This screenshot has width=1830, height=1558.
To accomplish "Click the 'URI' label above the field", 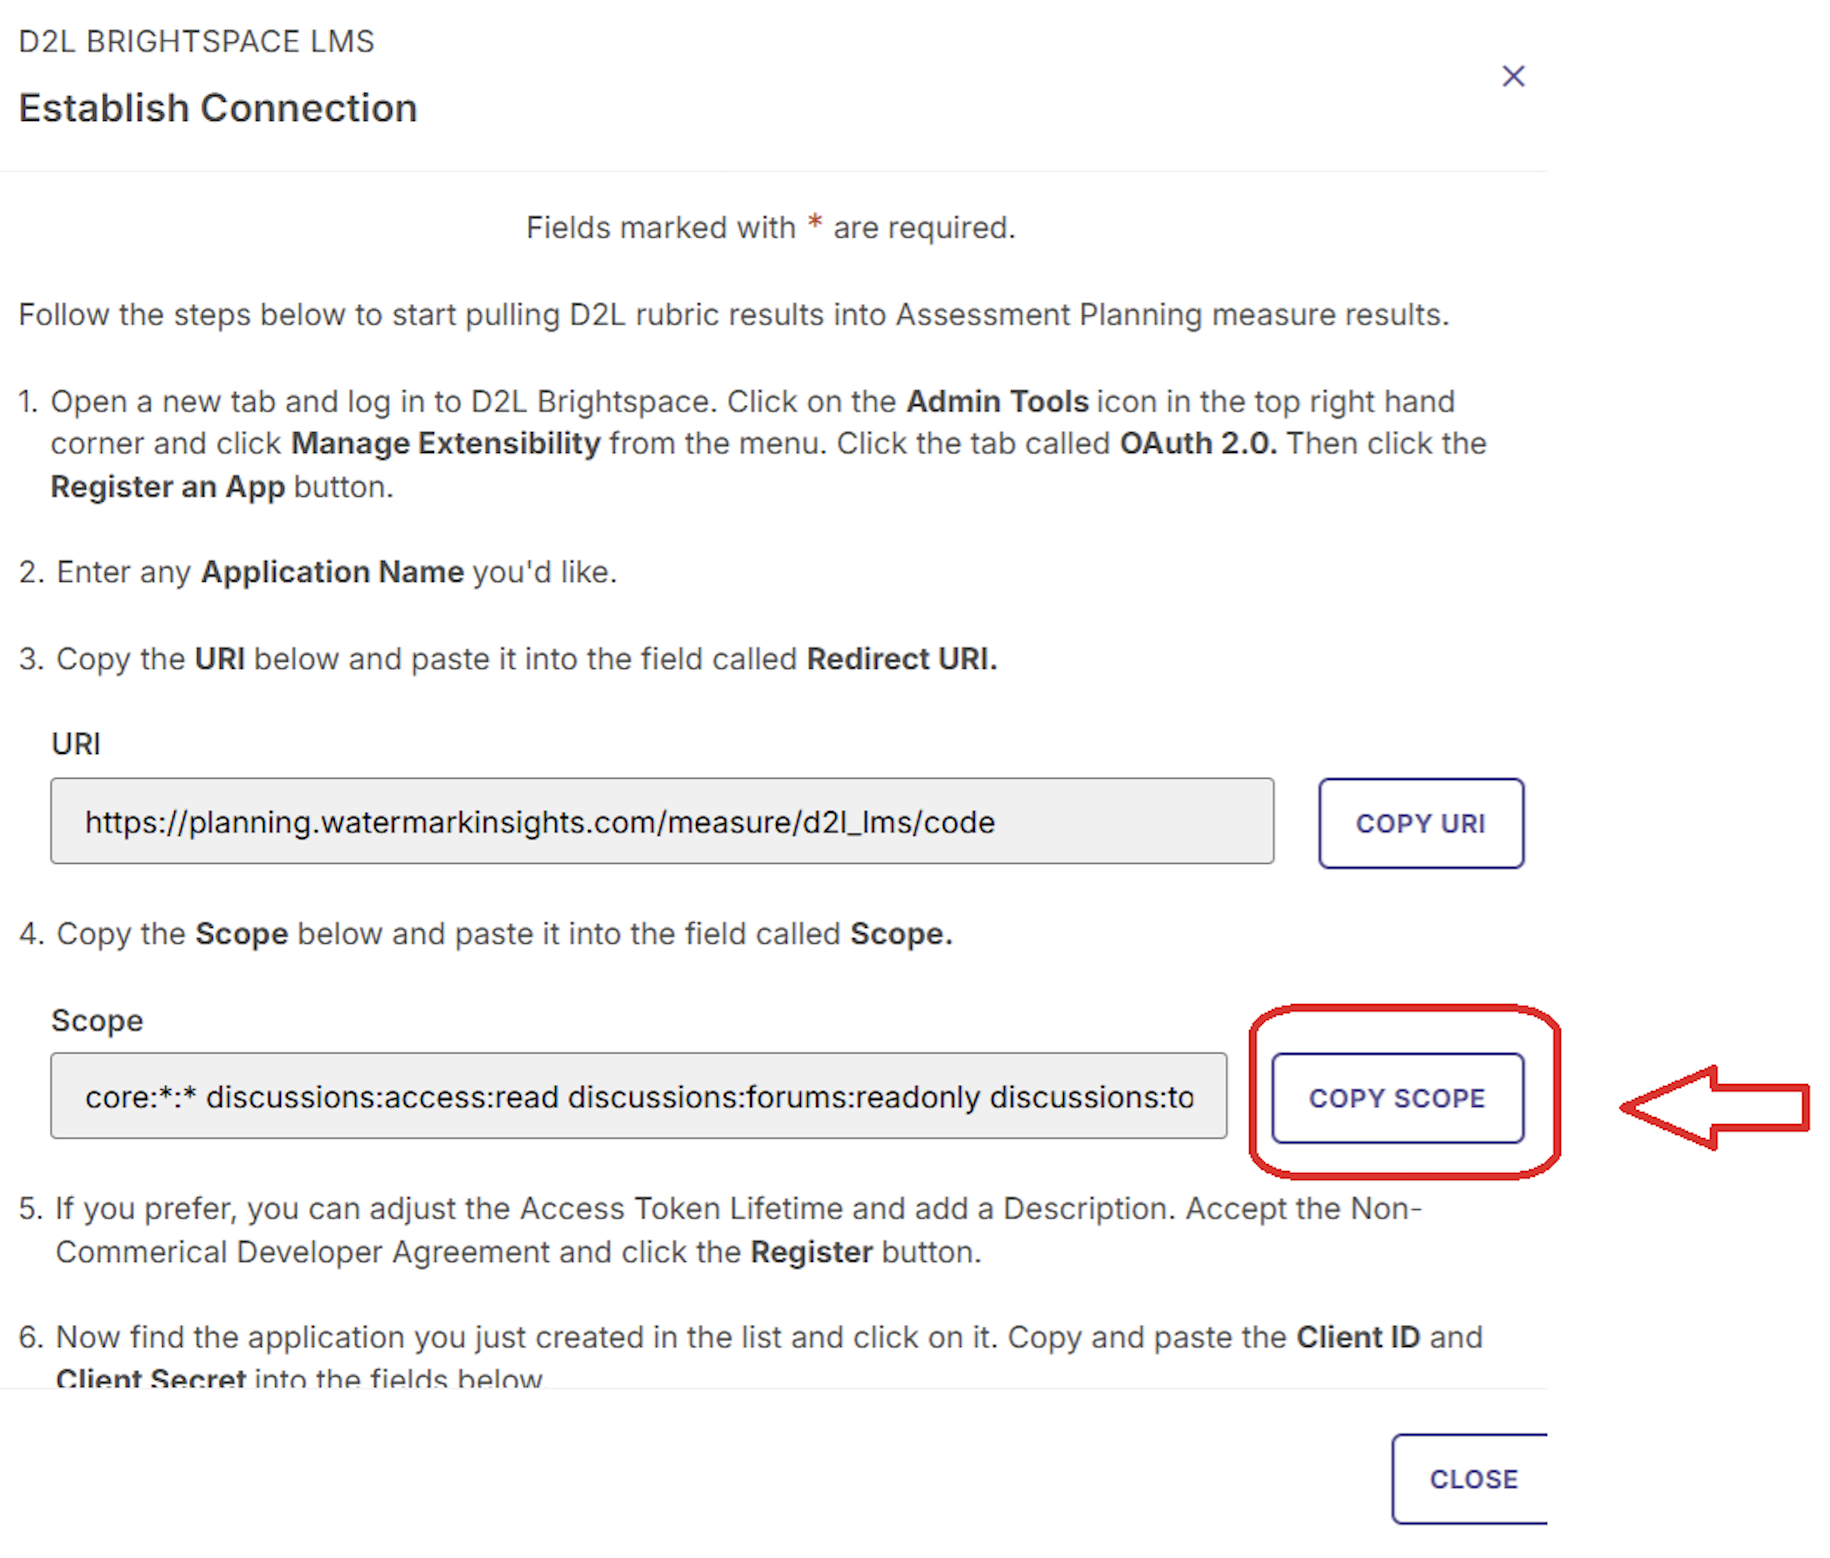I will 76,744.
